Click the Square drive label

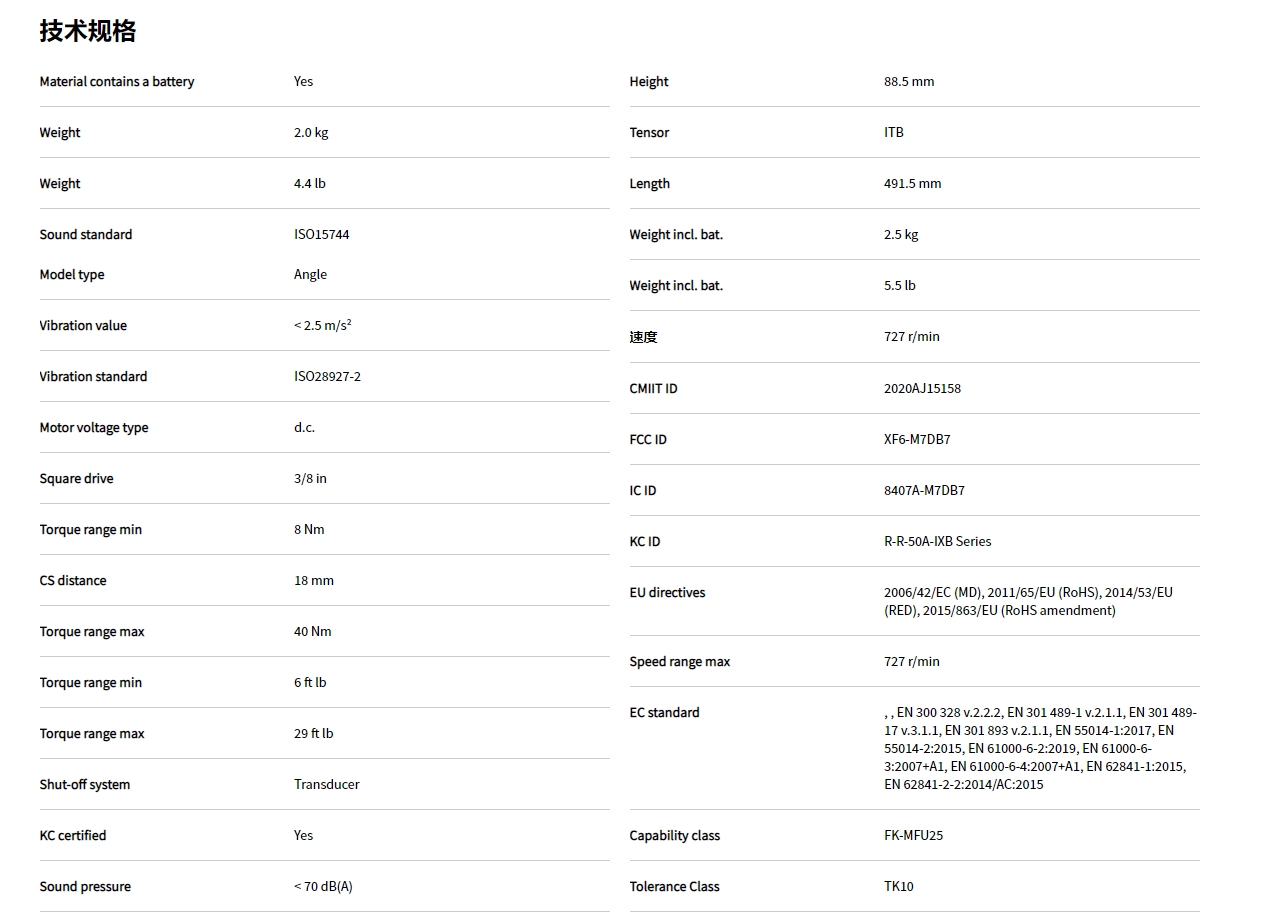(x=76, y=478)
